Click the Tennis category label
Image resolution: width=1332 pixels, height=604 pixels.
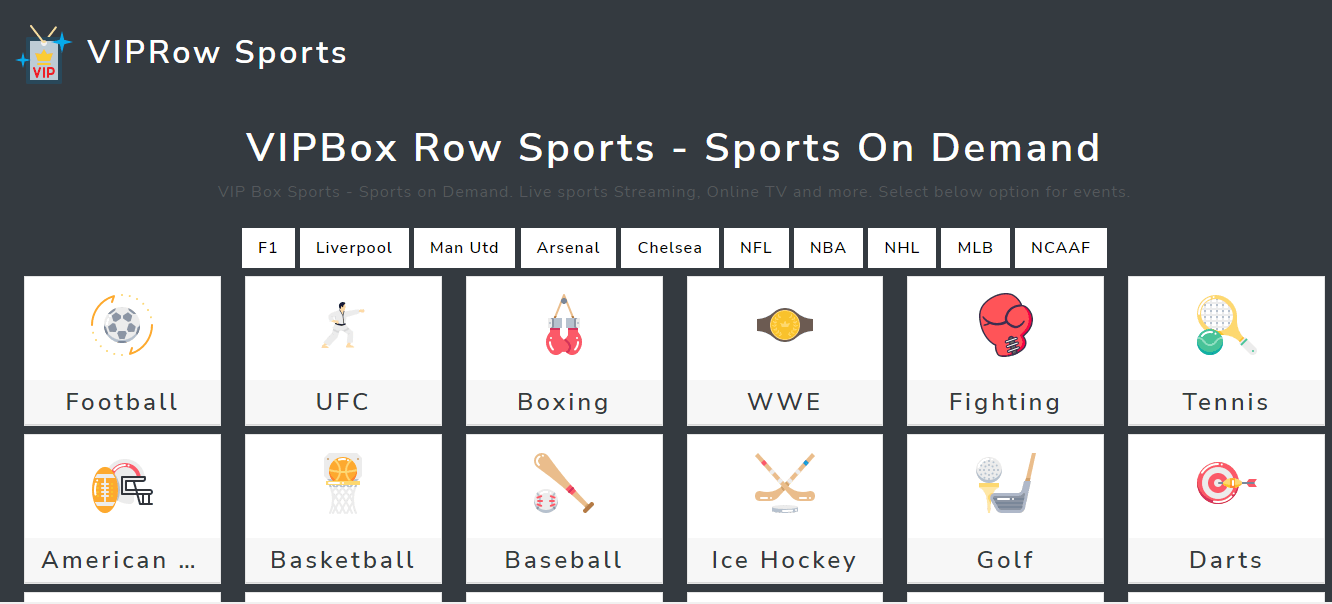click(x=1226, y=402)
